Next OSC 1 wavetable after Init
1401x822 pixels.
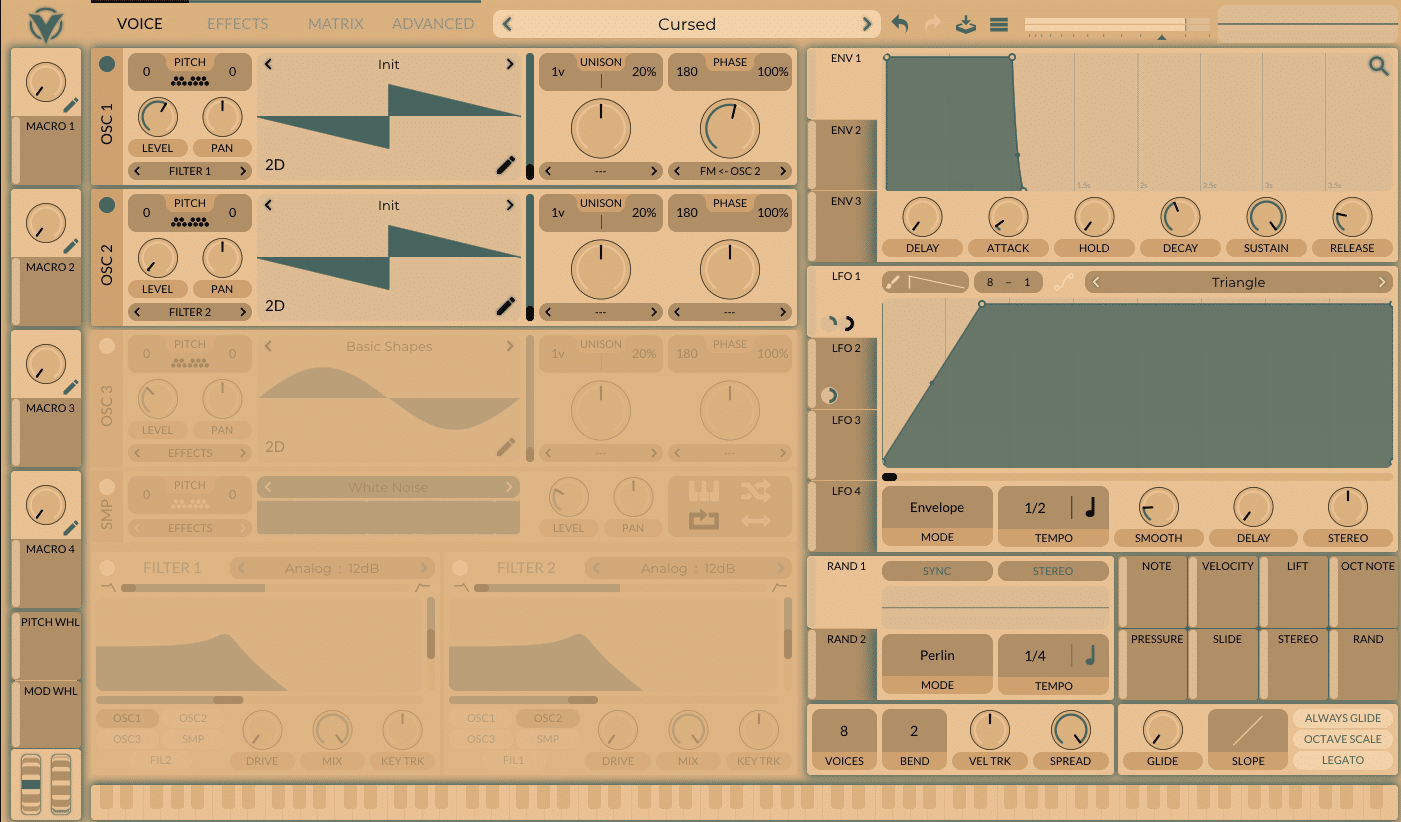click(x=510, y=64)
